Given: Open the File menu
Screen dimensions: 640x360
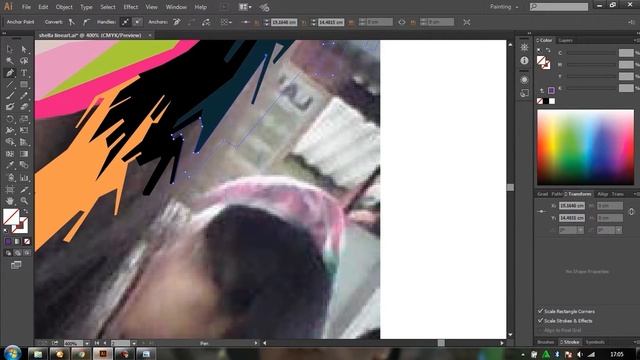Looking at the screenshot, I should [x=26, y=7].
